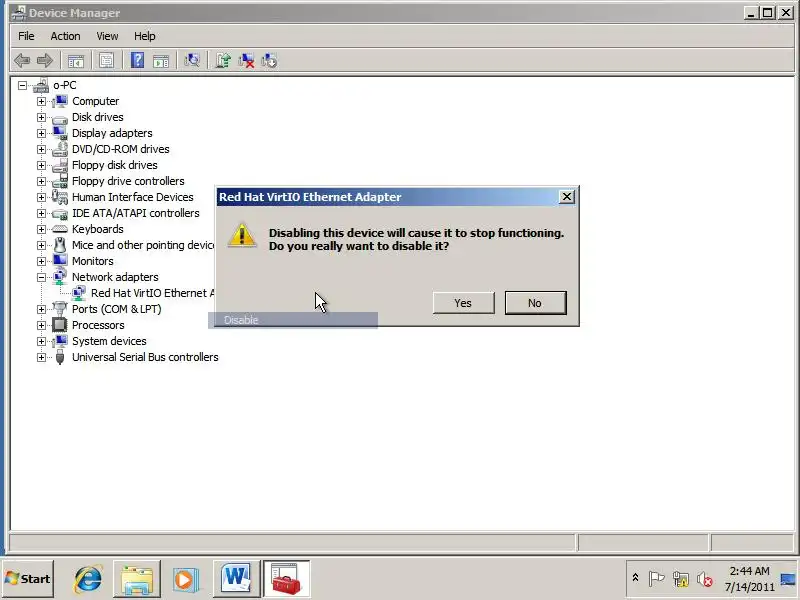
Task: Open Windows Explorer folder in taskbar
Action: tap(137, 579)
